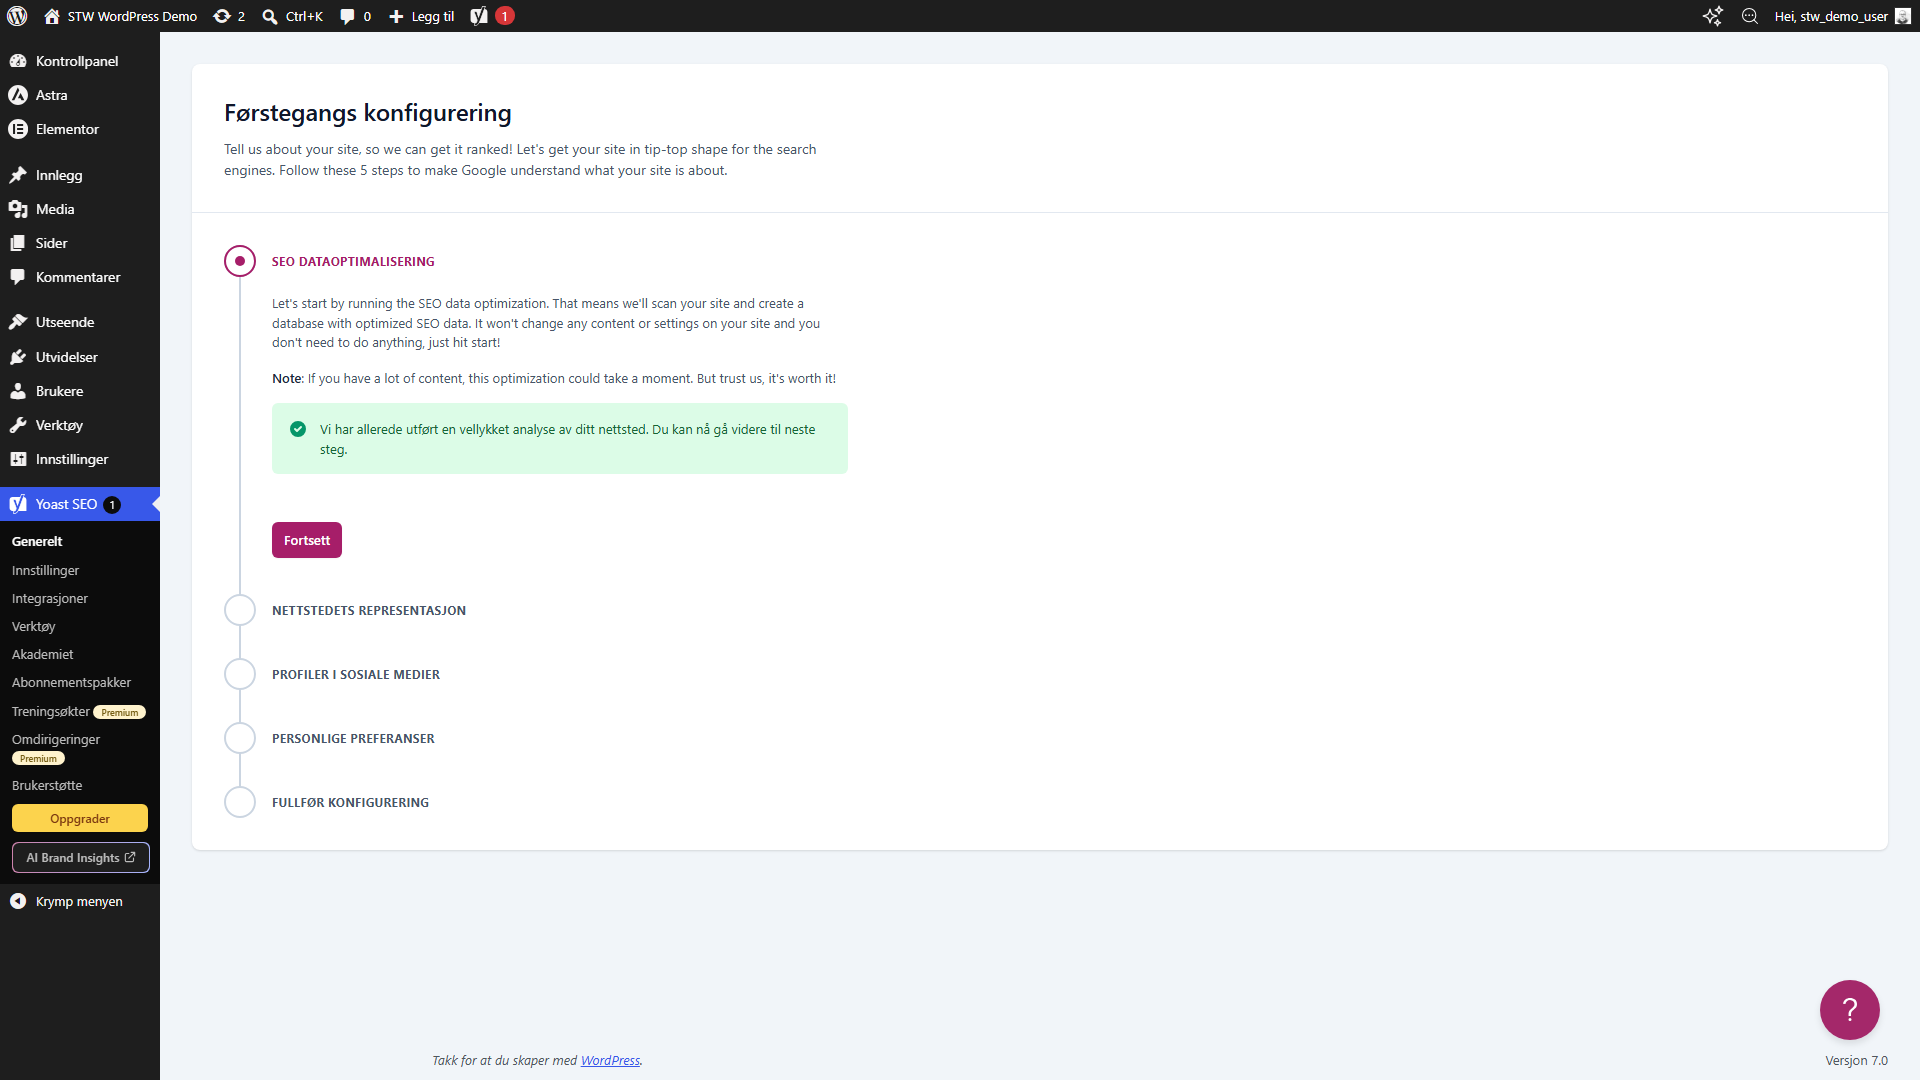Expand the Fullfør Konfigurering section
Image resolution: width=1920 pixels, height=1080 pixels.
tap(350, 802)
